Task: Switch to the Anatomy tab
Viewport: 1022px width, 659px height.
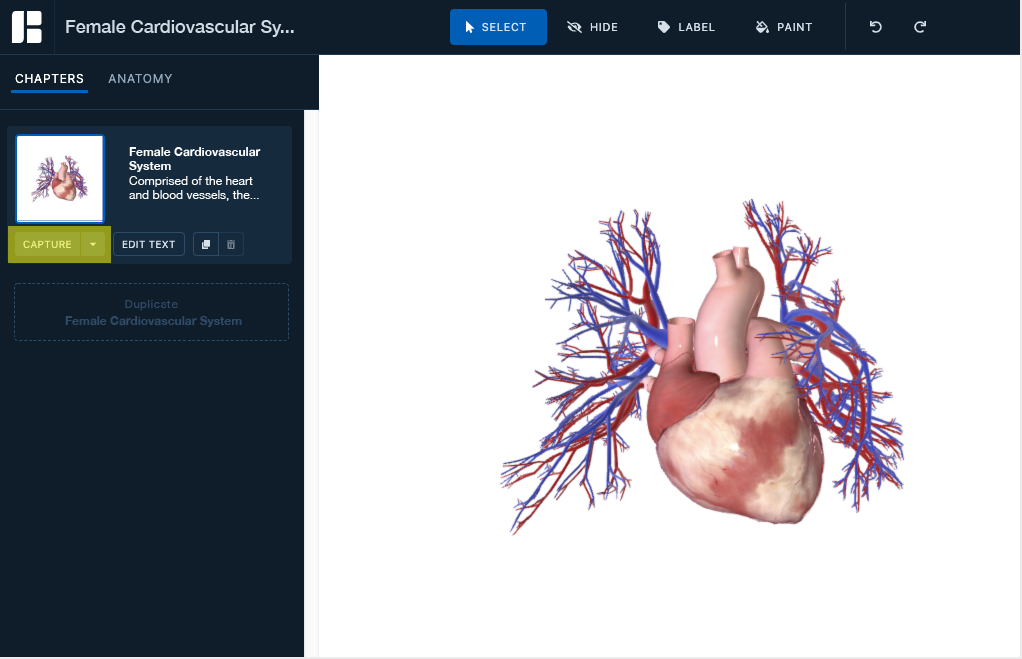Action: [x=140, y=79]
